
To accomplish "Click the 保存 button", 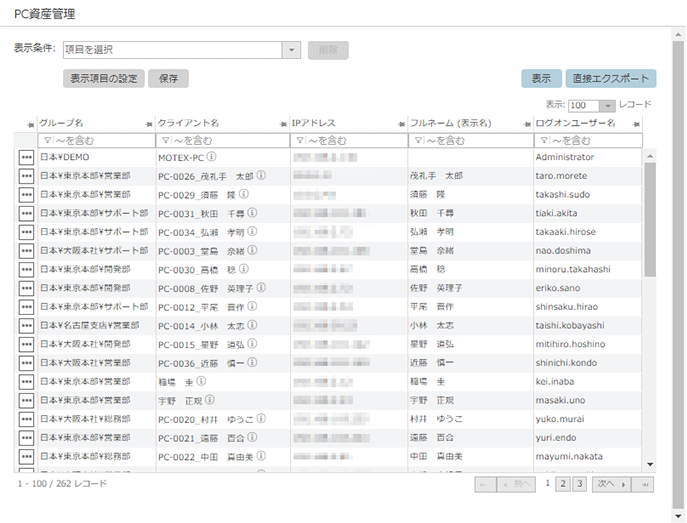I will (169, 78).
